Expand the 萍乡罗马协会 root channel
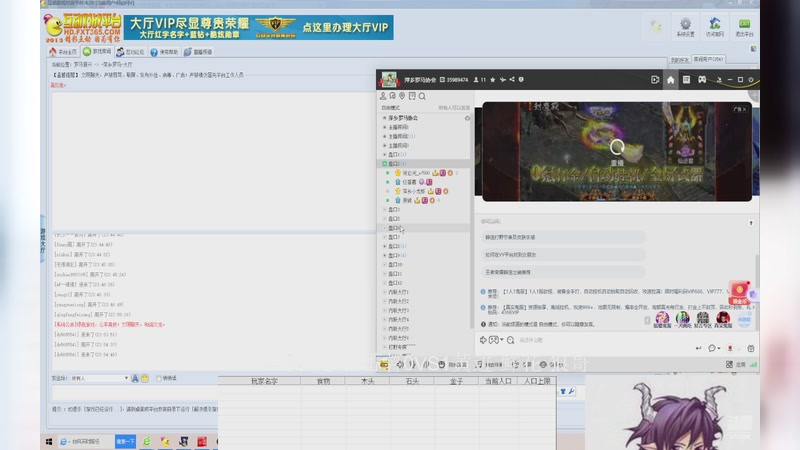 (x=385, y=118)
